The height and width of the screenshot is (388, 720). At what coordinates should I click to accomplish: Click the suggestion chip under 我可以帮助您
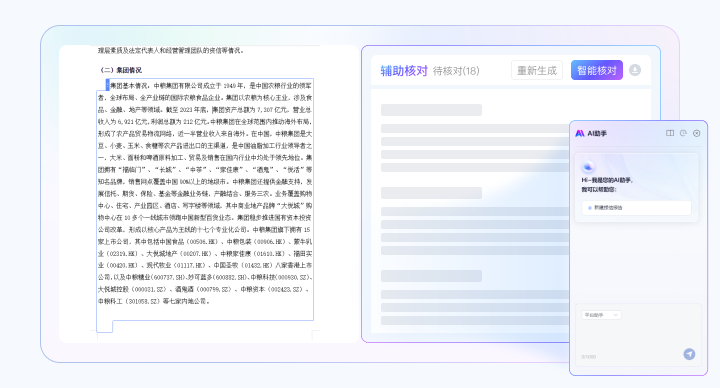[x=636, y=208]
